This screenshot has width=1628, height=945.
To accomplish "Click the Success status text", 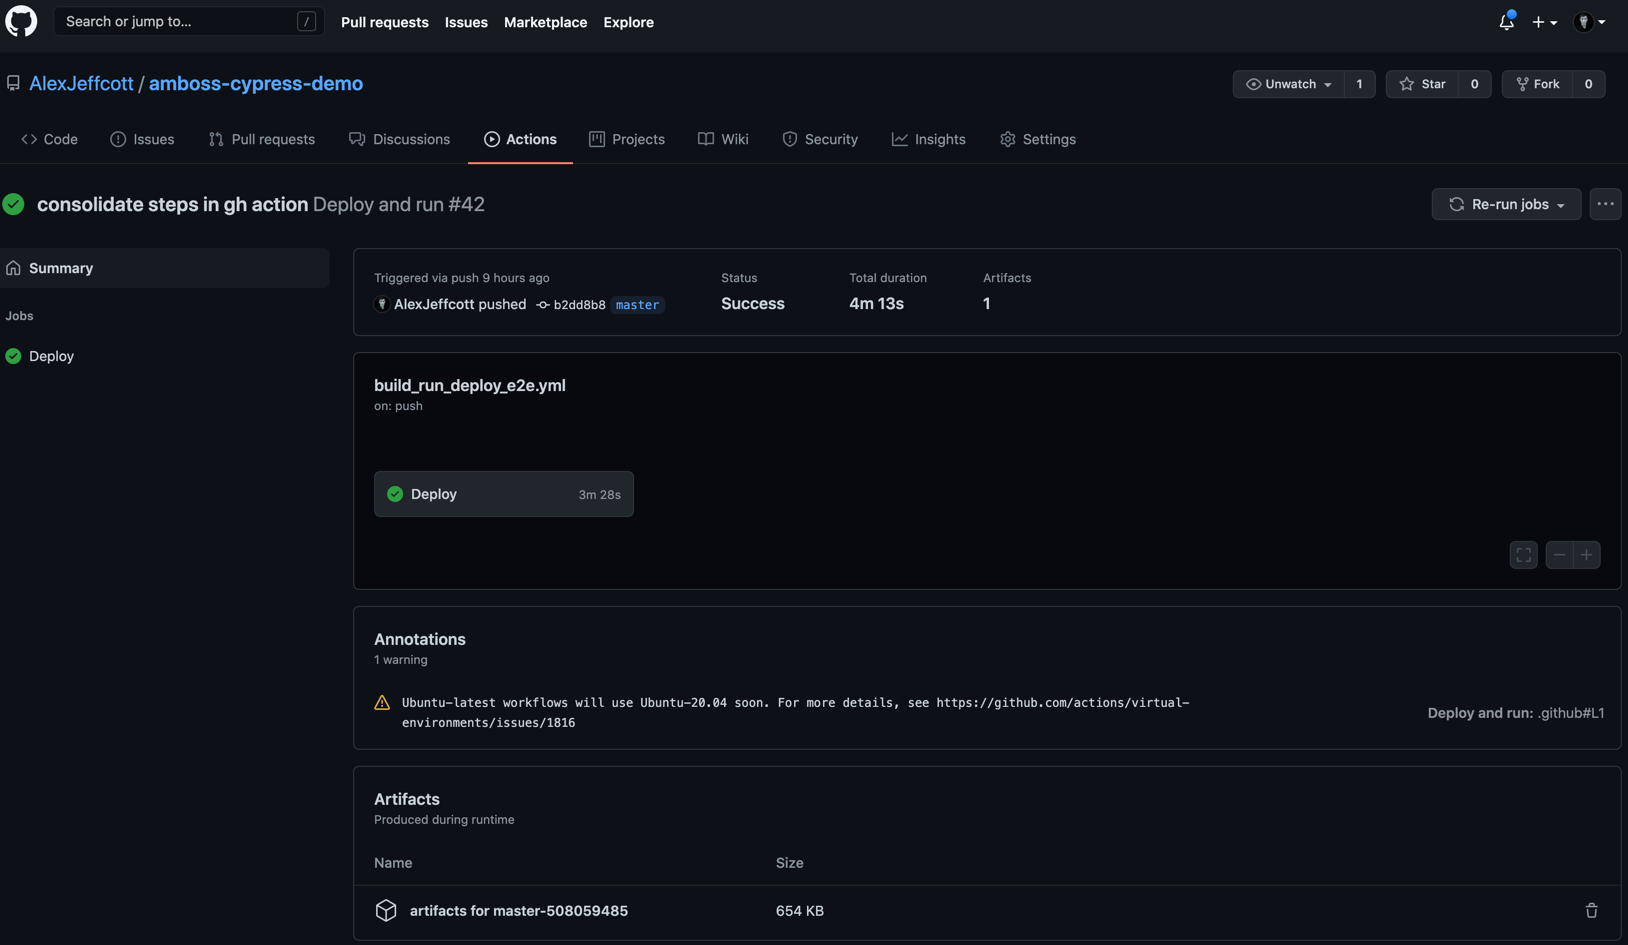I will click(753, 303).
